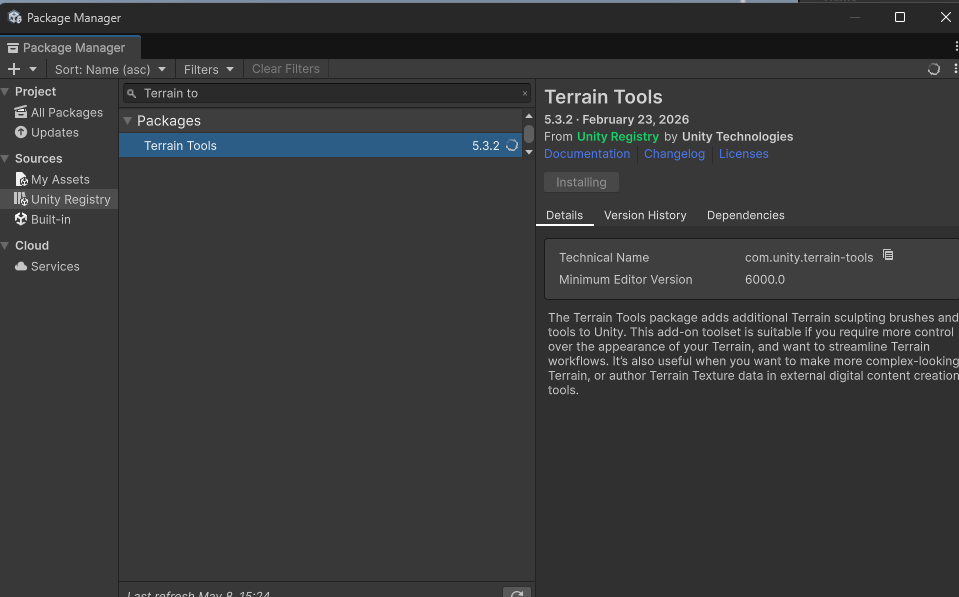
Task: Click the All Packages icon
Action: point(21,112)
